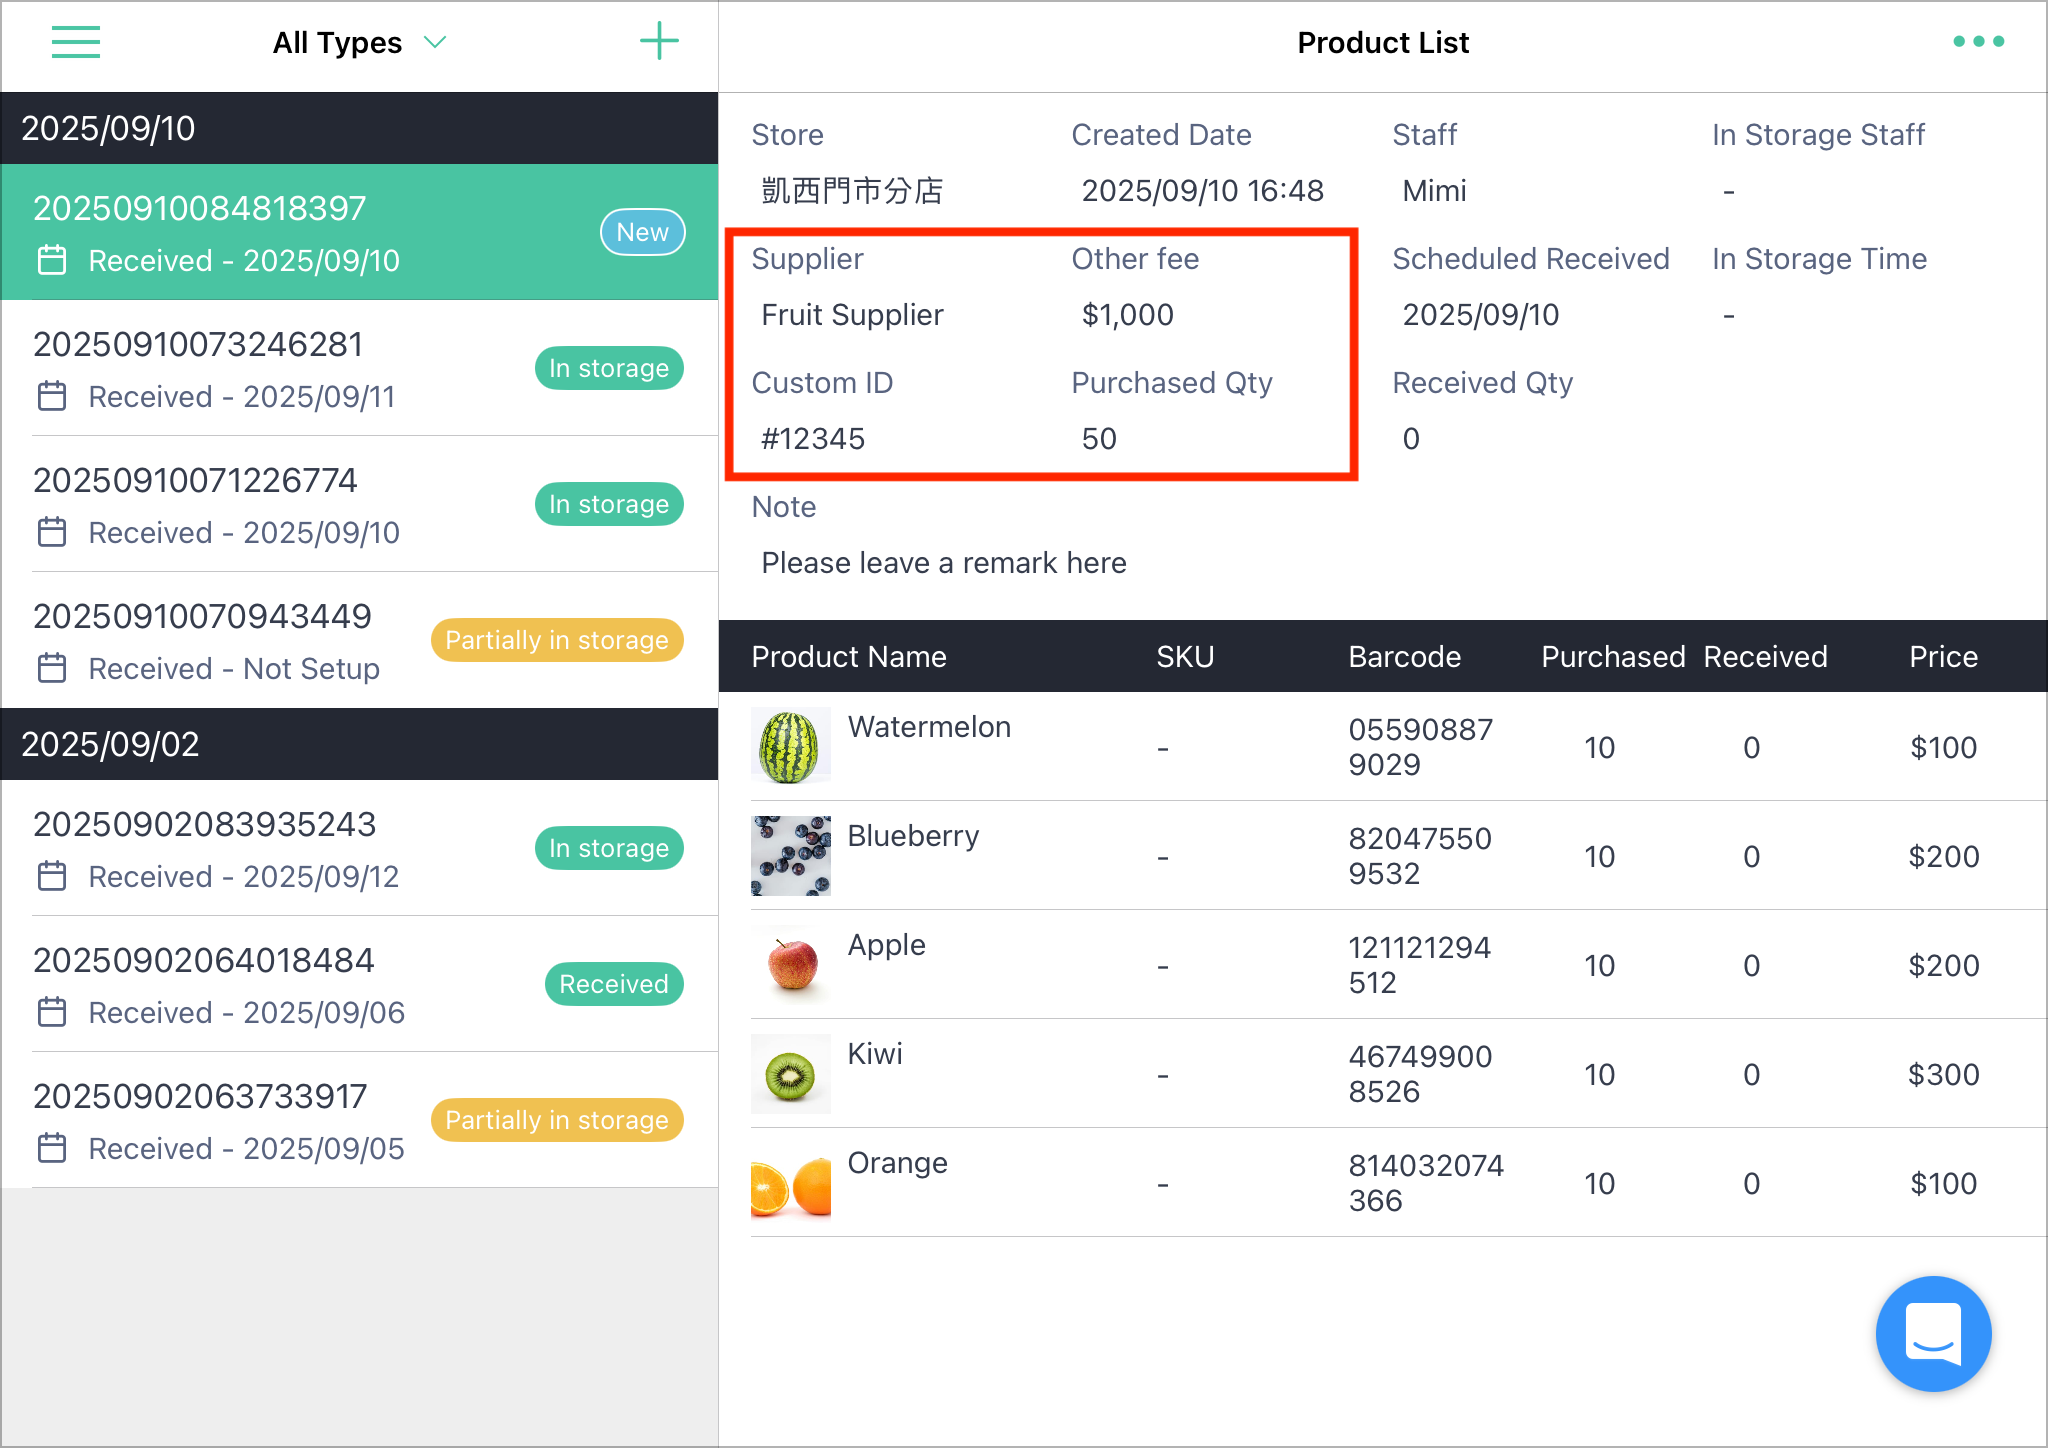
Task: Tap Partially in storage badge on 20250910070943449
Action: 557,640
